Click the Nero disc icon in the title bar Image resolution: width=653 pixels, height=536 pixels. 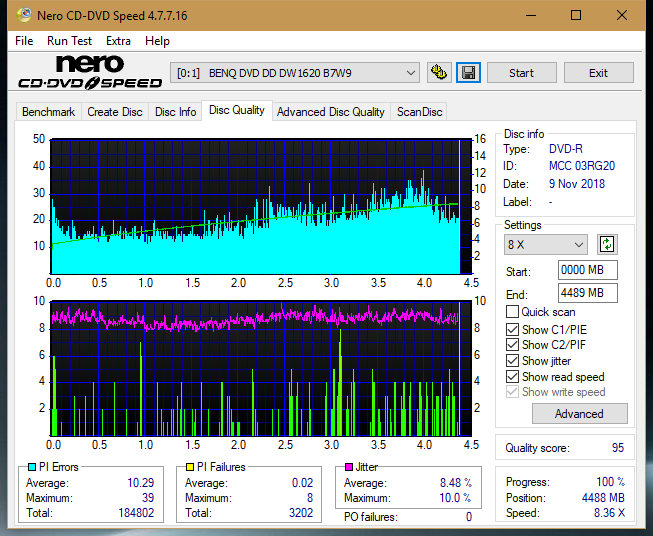(24, 15)
